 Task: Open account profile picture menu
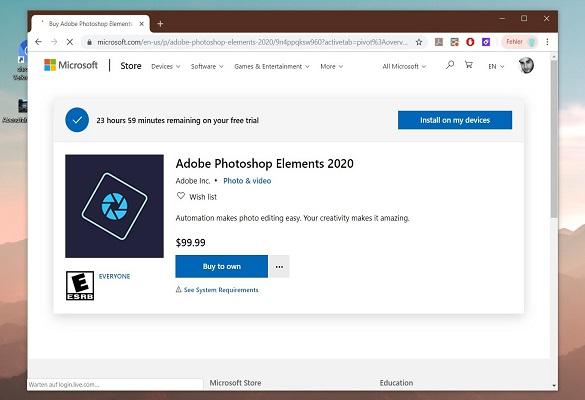click(526, 66)
